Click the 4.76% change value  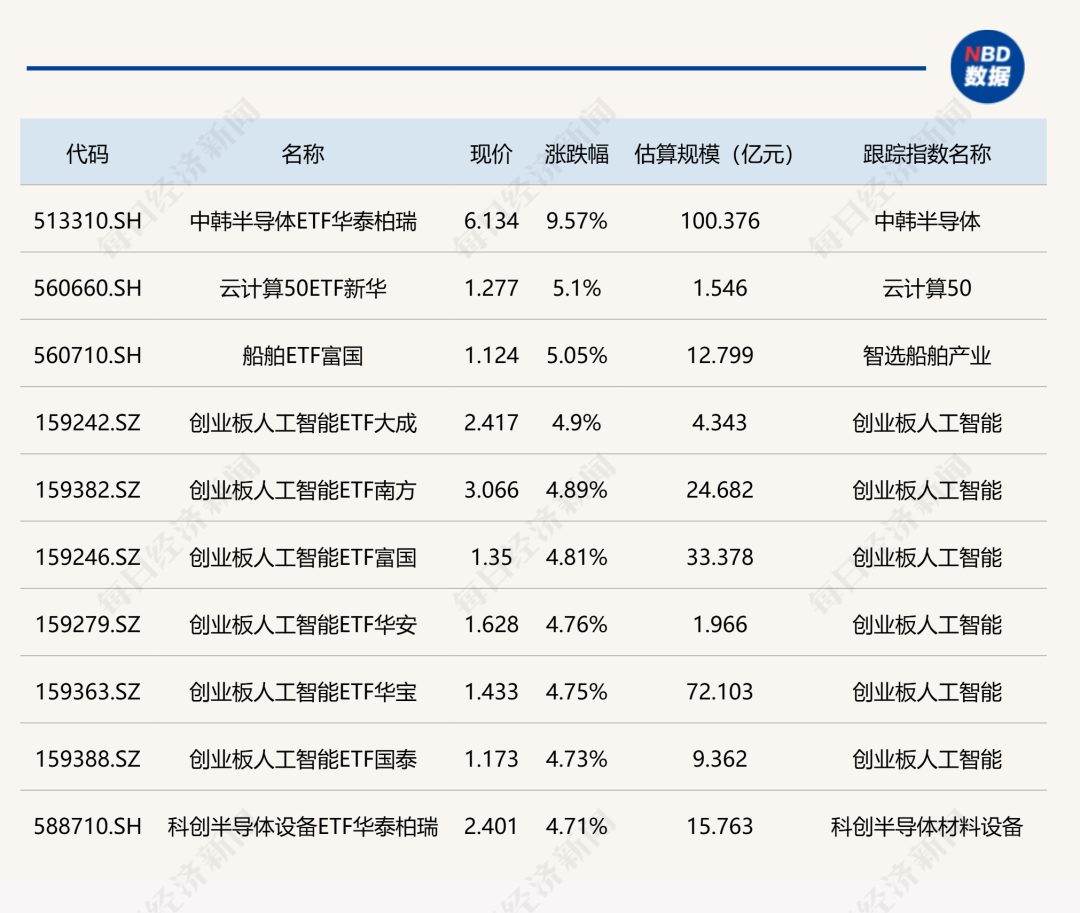click(x=577, y=624)
